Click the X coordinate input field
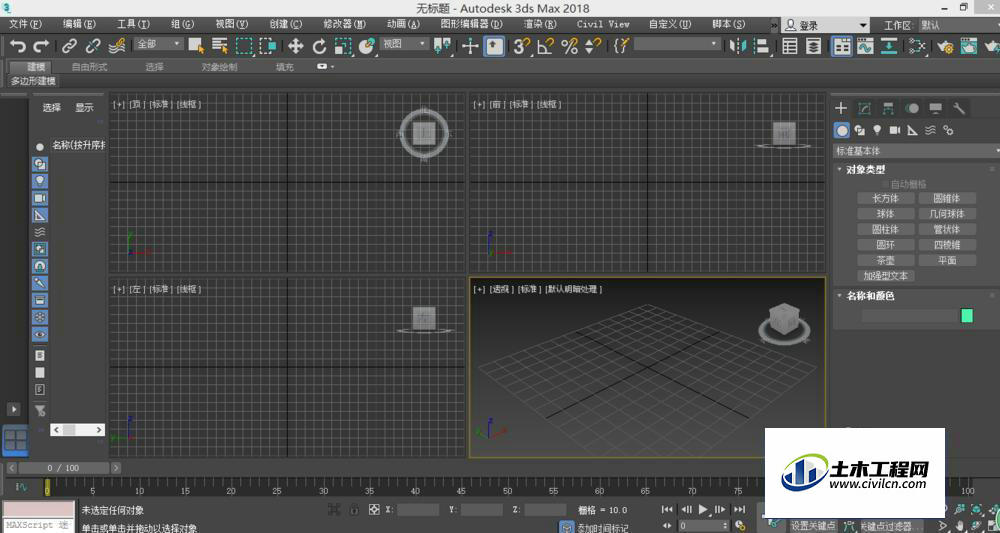 (x=417, y=509)
